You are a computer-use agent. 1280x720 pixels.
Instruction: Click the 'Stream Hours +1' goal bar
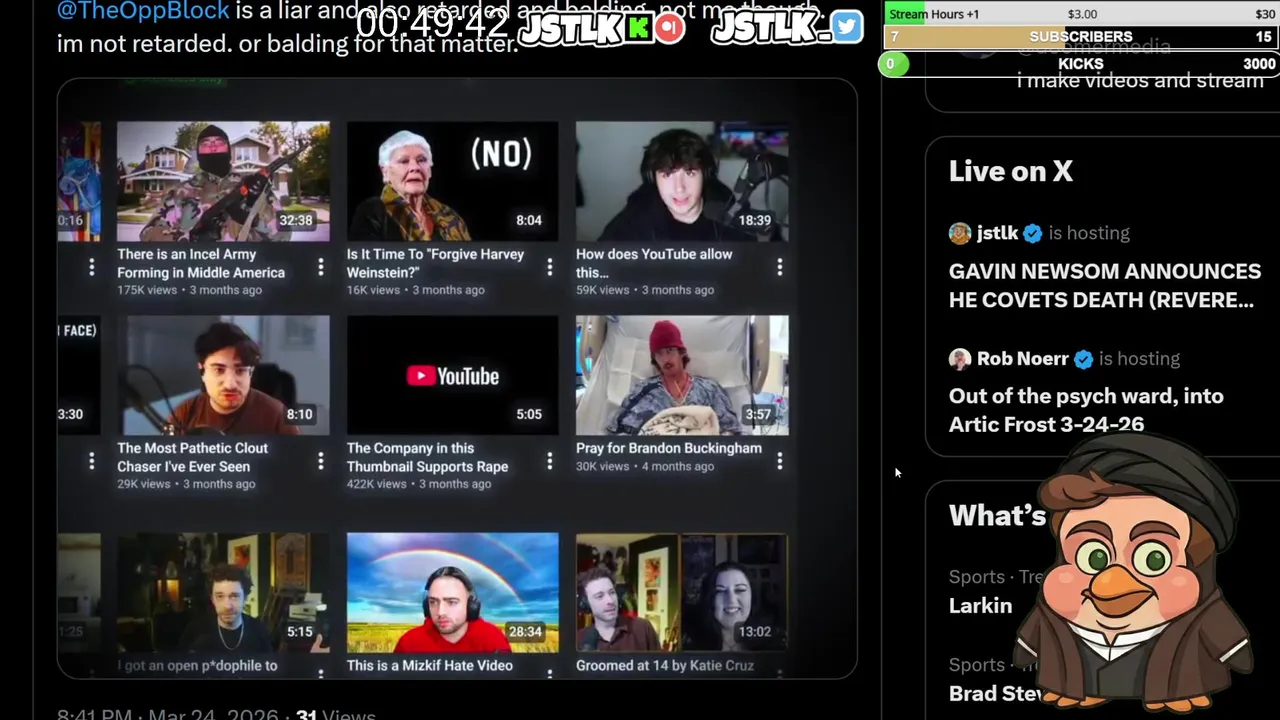coord(1081,13)
